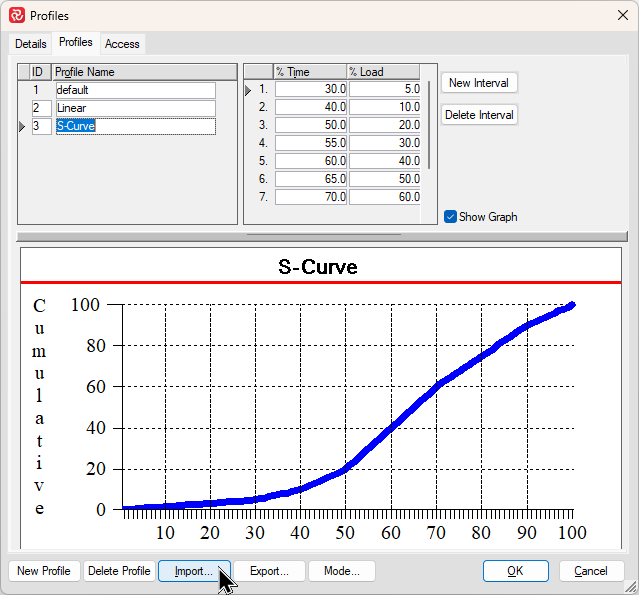The image size is (639, 595).
Task: Open the Access tab
Action: coord(122,44)
